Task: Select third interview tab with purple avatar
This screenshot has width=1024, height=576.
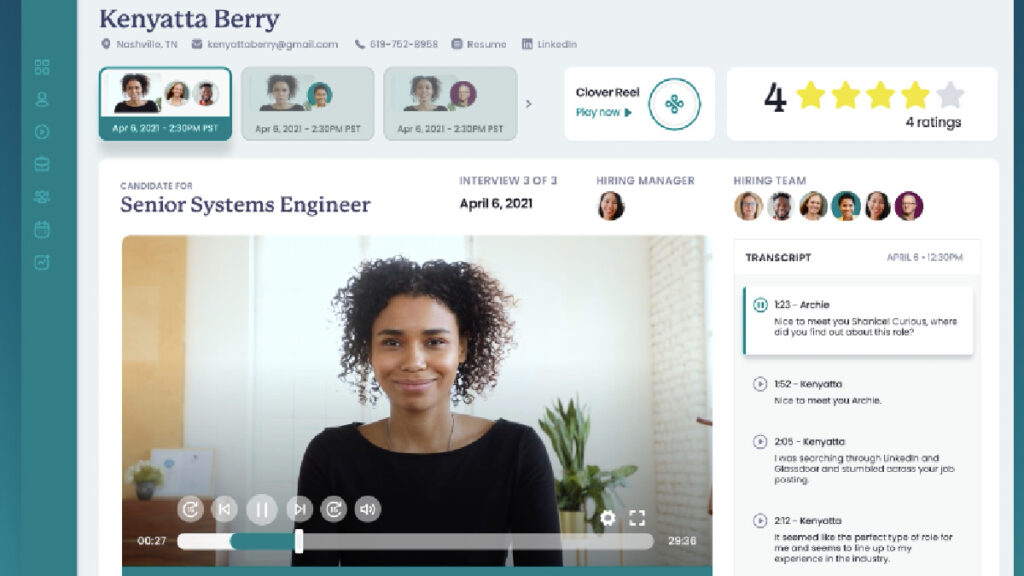Action: [x=450, y=104]
